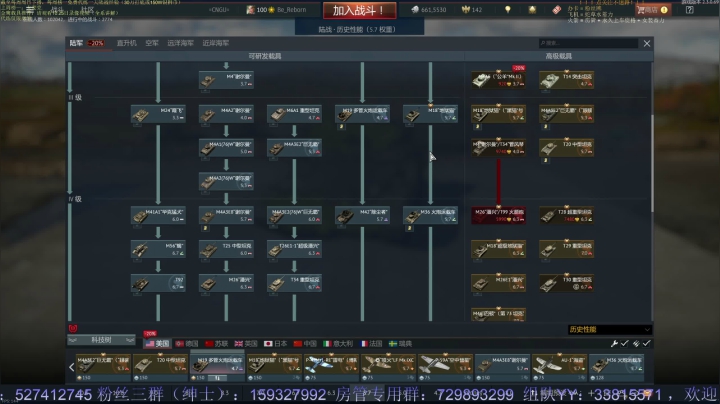
Task: Select the premium T14 assault tank card
Action: [566, 80]
